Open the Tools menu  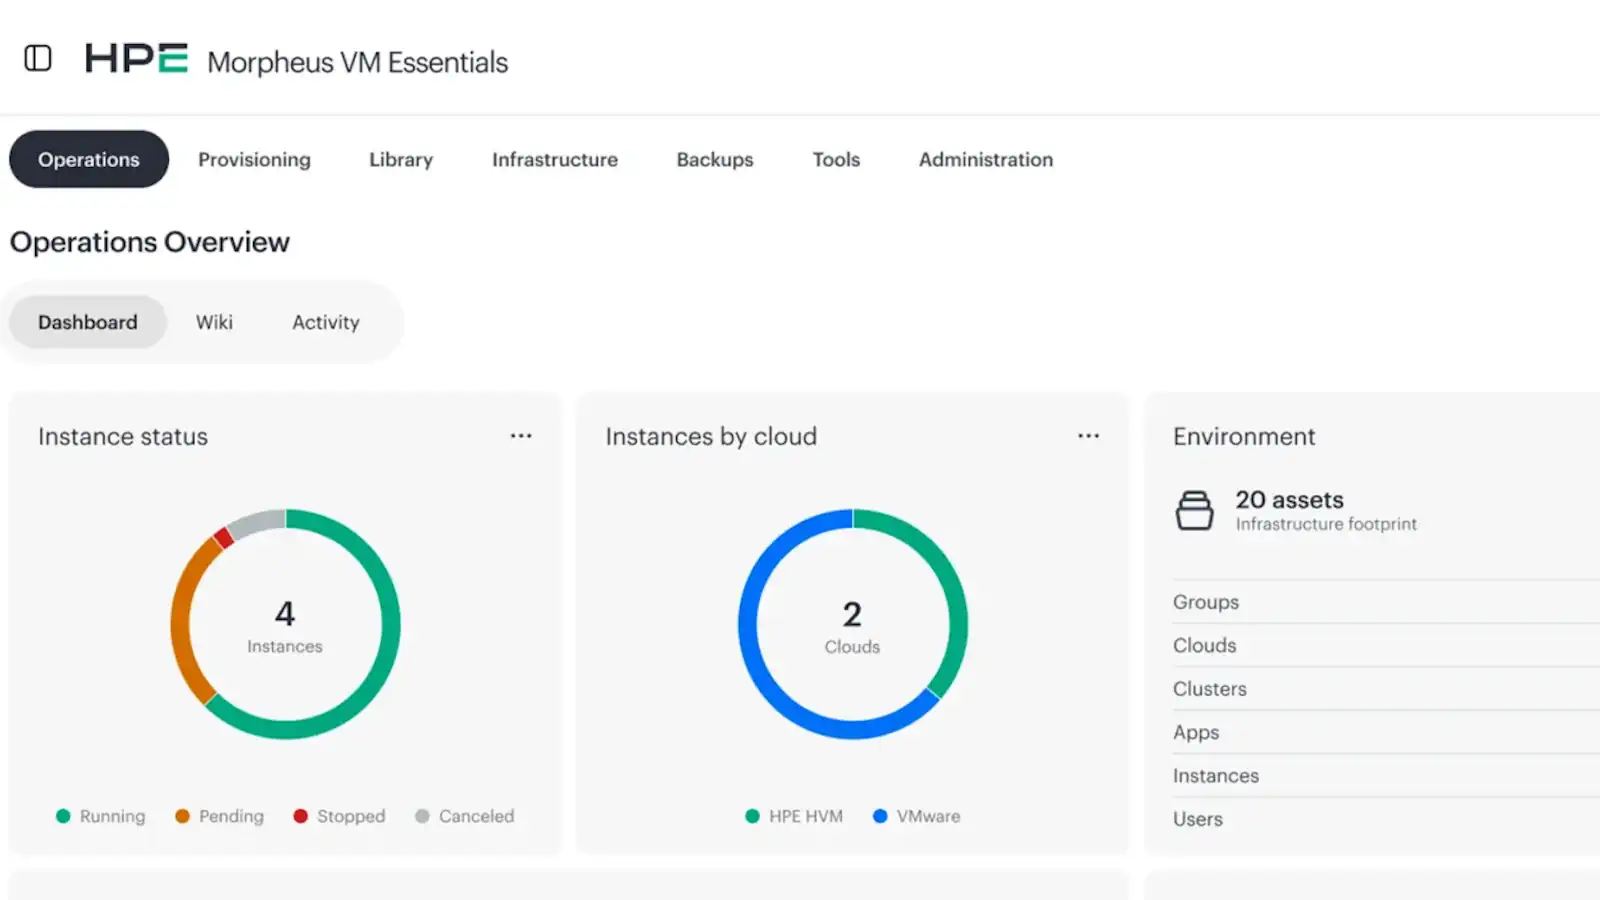836,159
